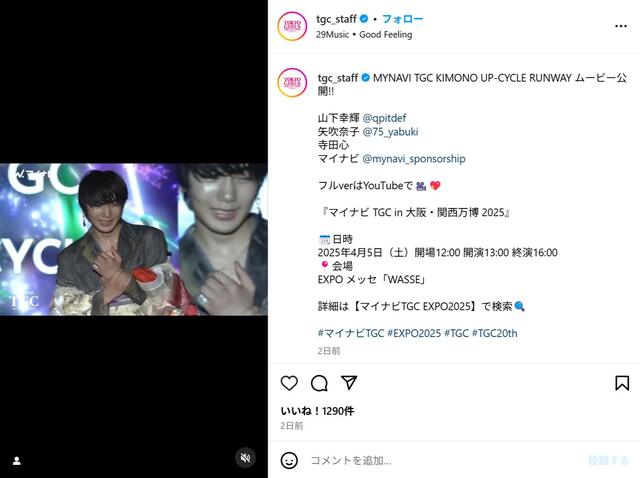Share post using paper plane icon
The image size is (640, 478).
click(349, 382)
